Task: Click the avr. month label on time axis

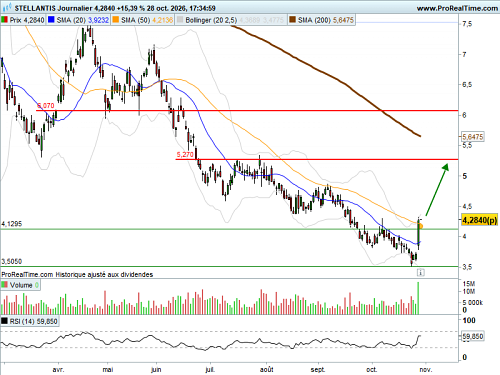Action: pyautogui.click(x=58, y=369)
